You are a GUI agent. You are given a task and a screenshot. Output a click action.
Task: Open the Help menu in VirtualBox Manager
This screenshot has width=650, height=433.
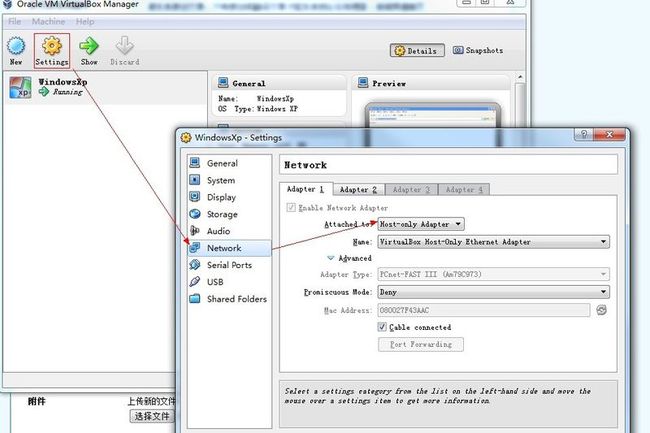coord(85,22)
